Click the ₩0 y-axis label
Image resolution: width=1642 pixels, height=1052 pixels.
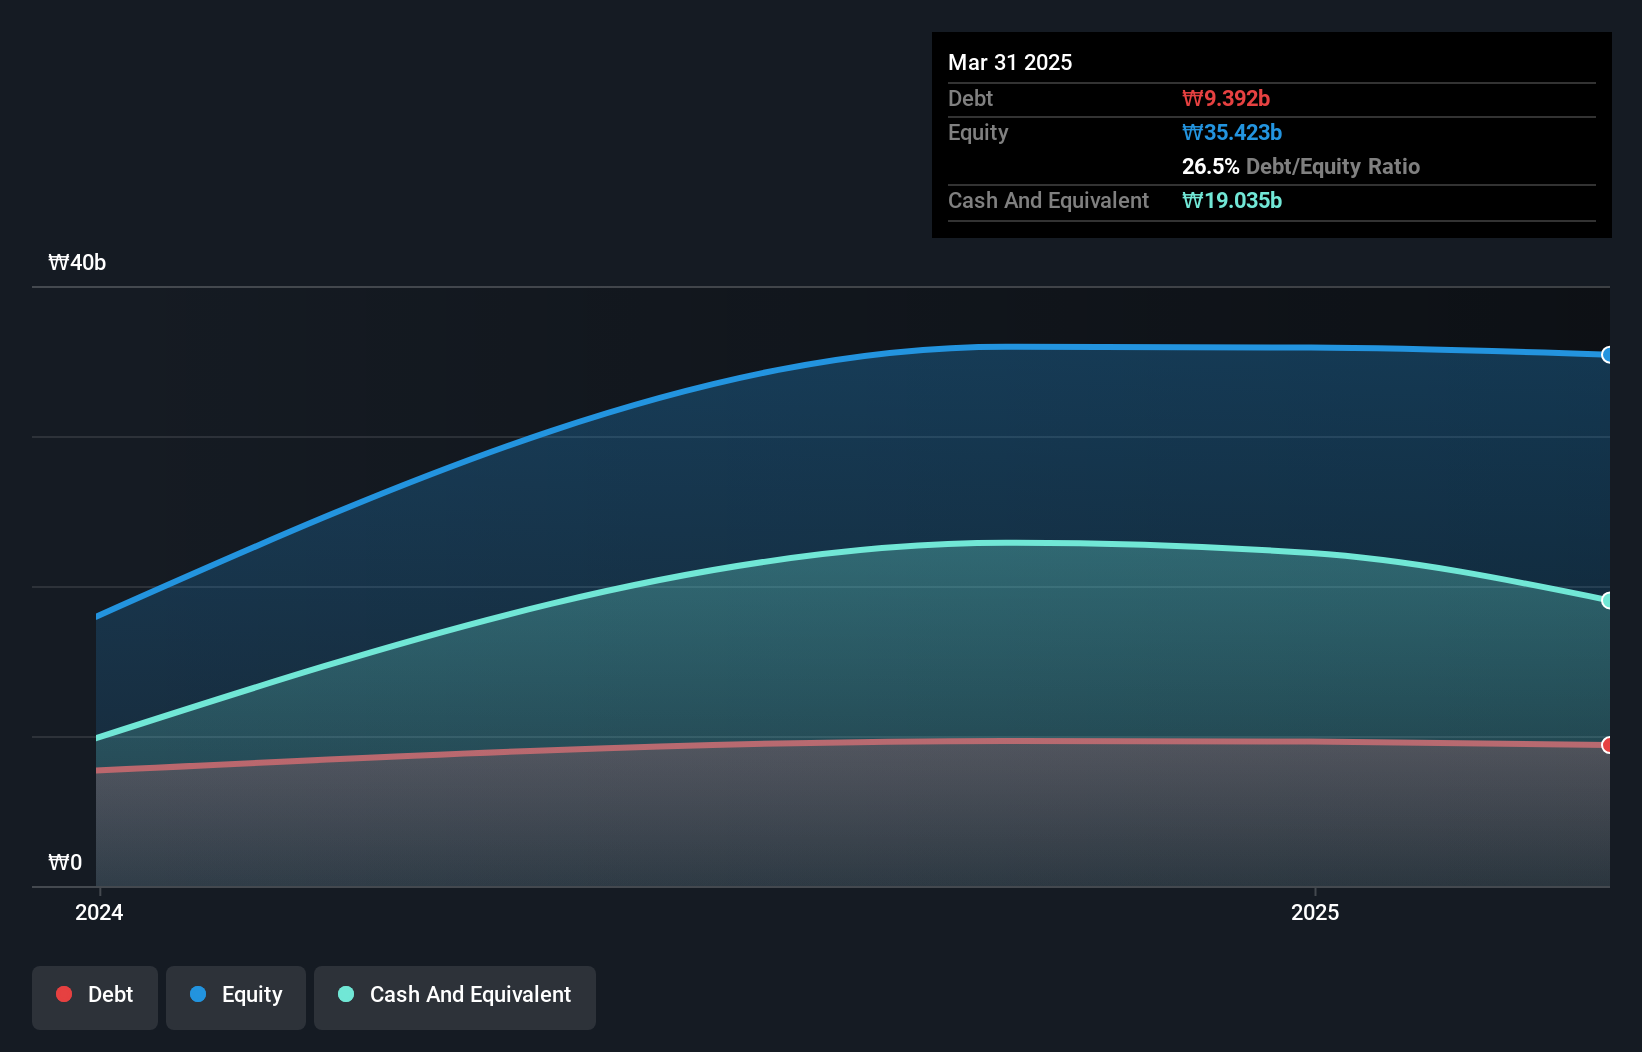coord(65,862)
